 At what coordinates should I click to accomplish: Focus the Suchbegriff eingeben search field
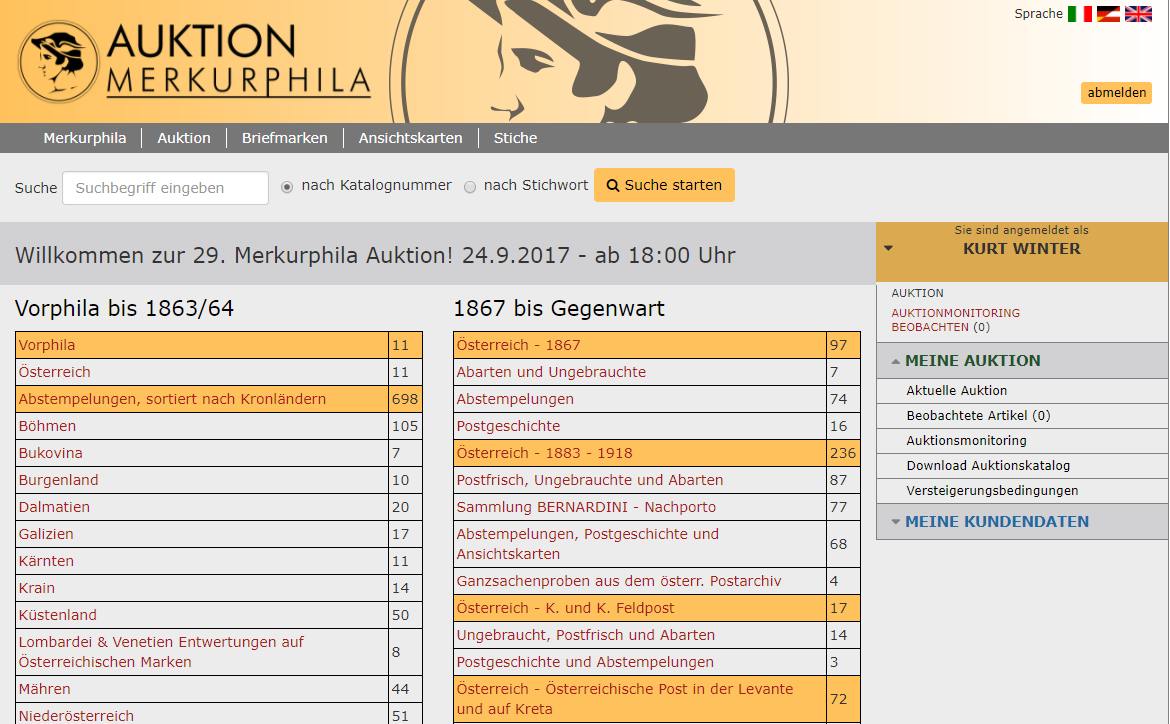coord(166,188)
